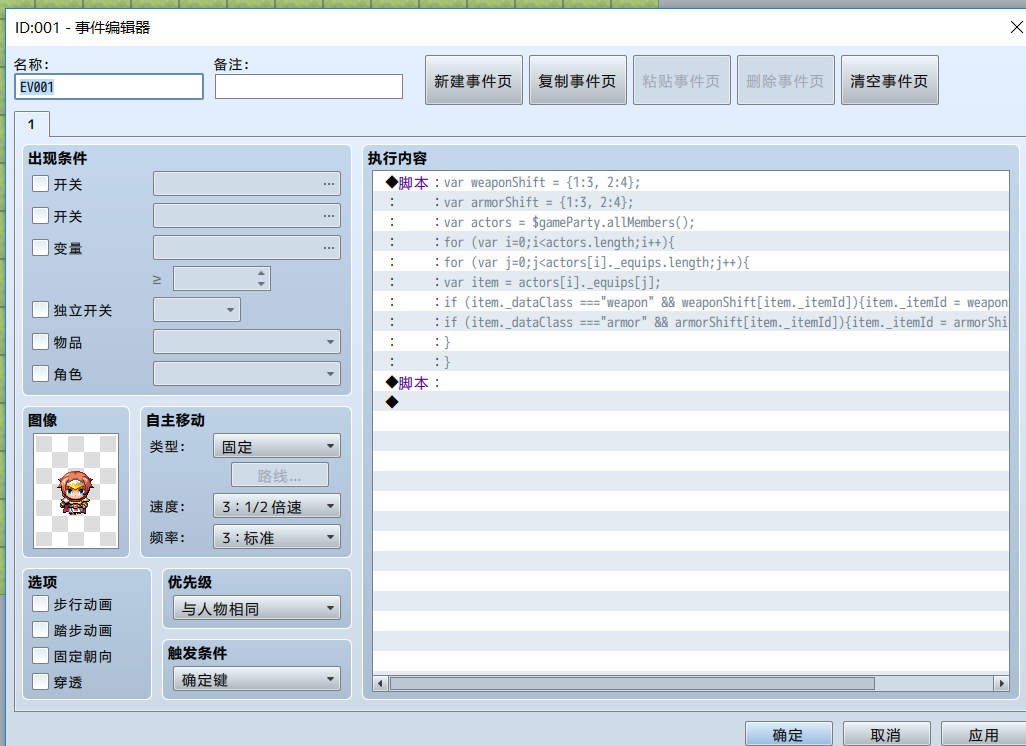Confirm with the 确定 button
The image size is (1026, 746).
[788, 735]
